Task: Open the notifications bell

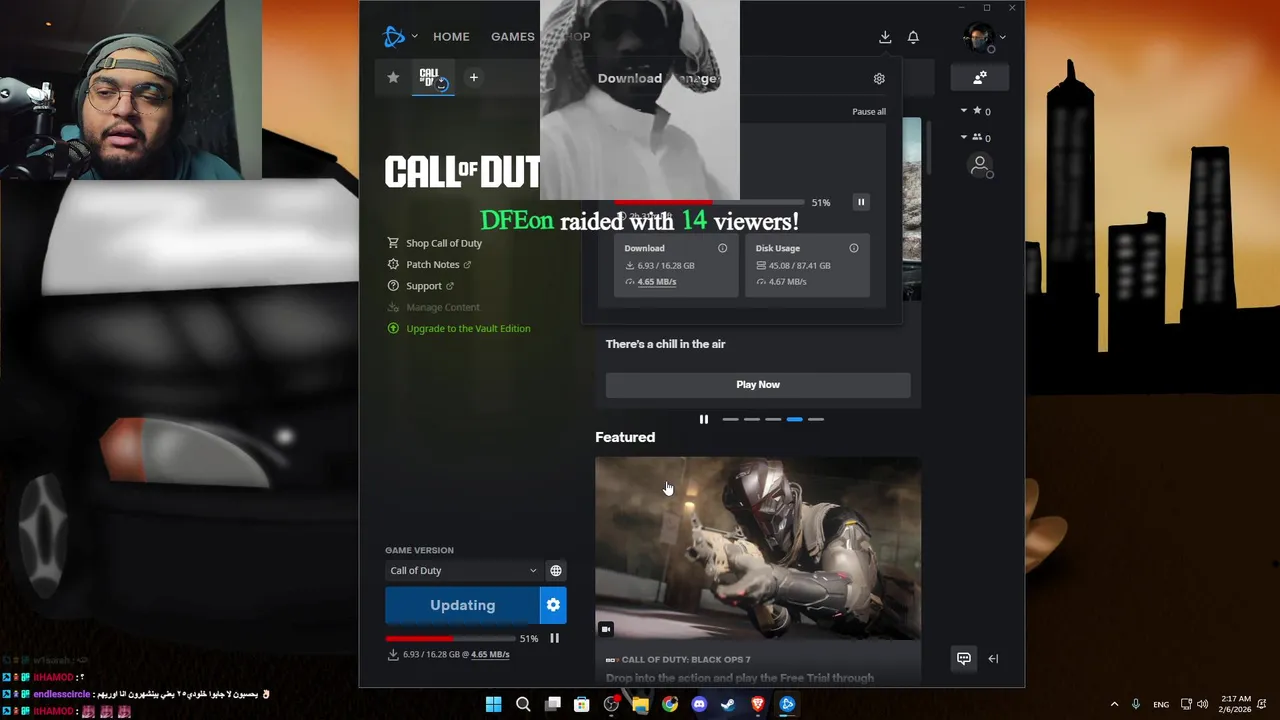Action: [x=913, y=37]
